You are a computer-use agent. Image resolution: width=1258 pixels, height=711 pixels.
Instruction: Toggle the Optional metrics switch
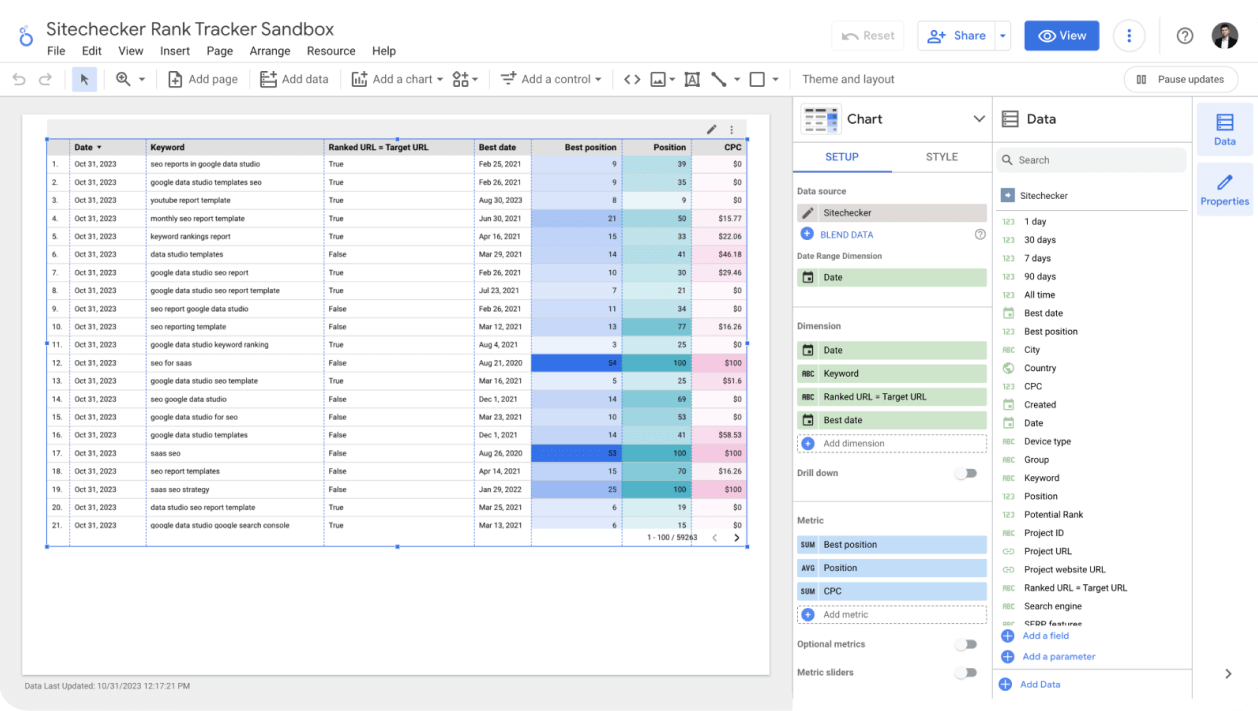965,644
